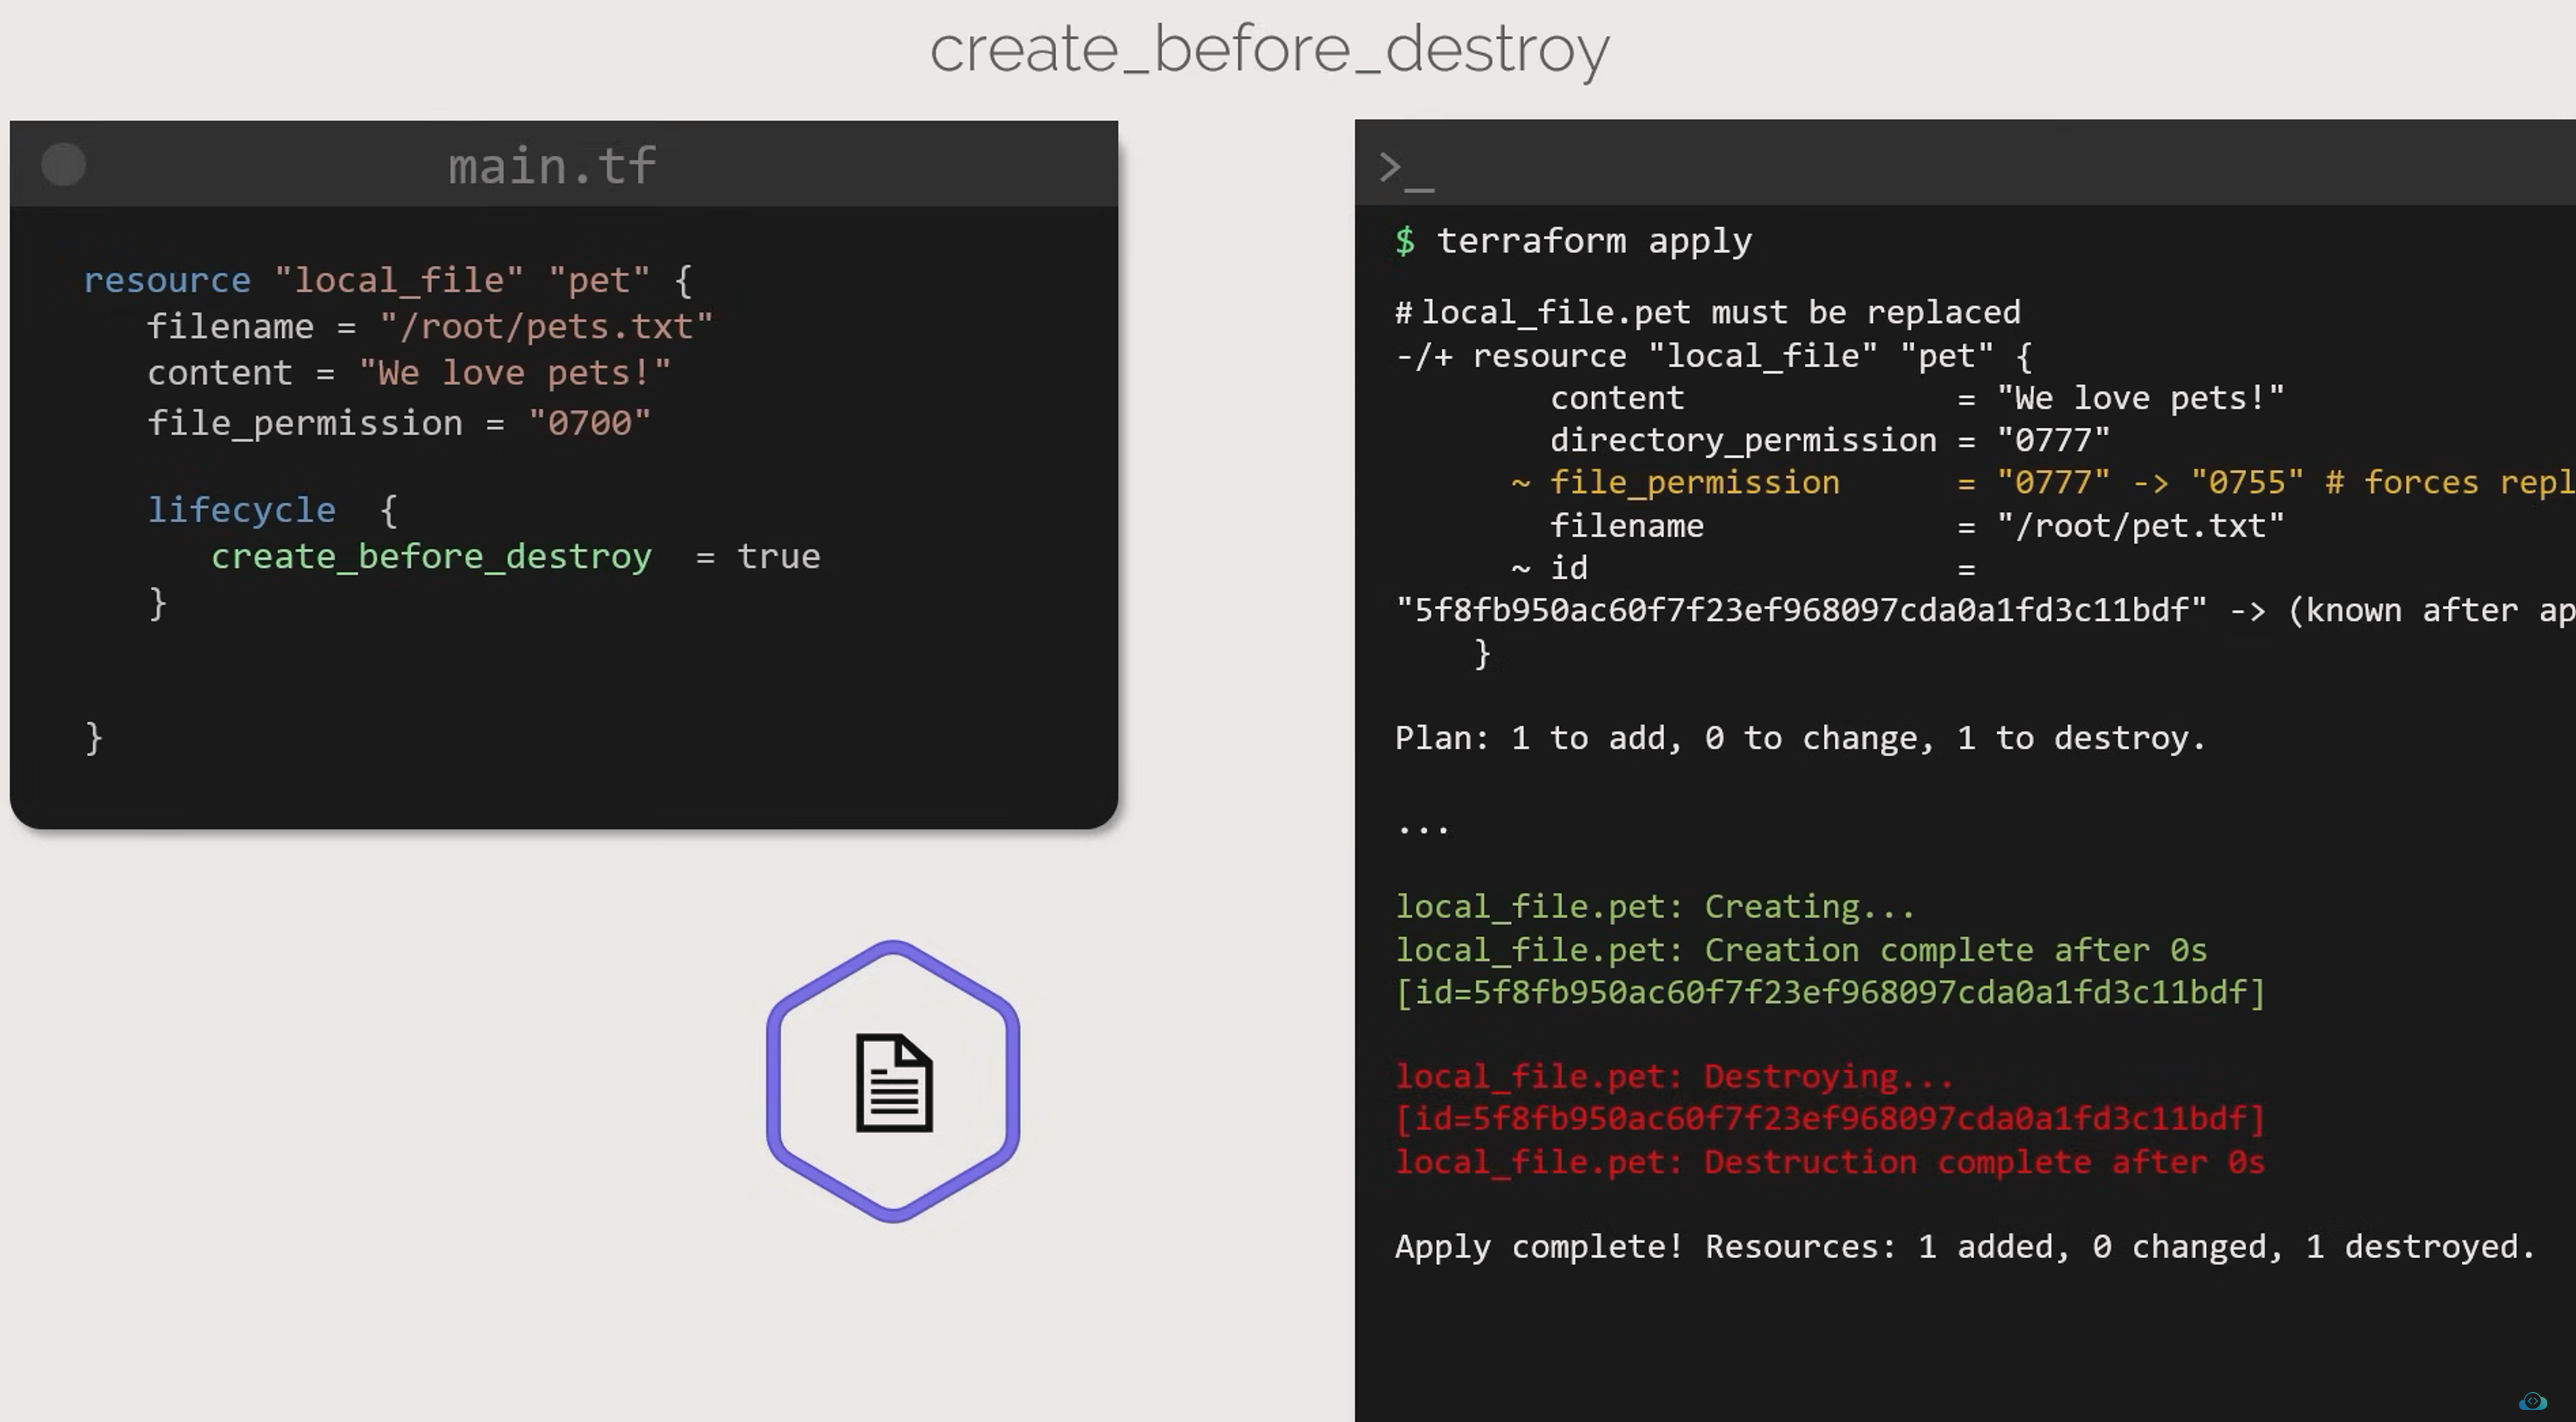
Task: Click the green dollar sign prompt
Action: [x=1405, y=241]
